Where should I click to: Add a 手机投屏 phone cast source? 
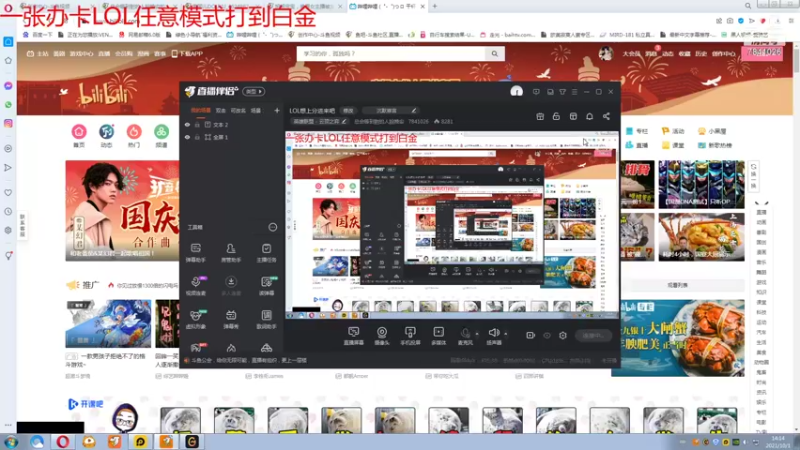[x=410, y=336]
